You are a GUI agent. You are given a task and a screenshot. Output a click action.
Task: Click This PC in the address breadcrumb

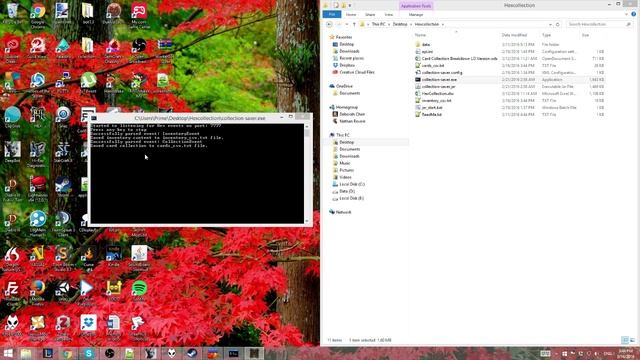coord(378,24)
